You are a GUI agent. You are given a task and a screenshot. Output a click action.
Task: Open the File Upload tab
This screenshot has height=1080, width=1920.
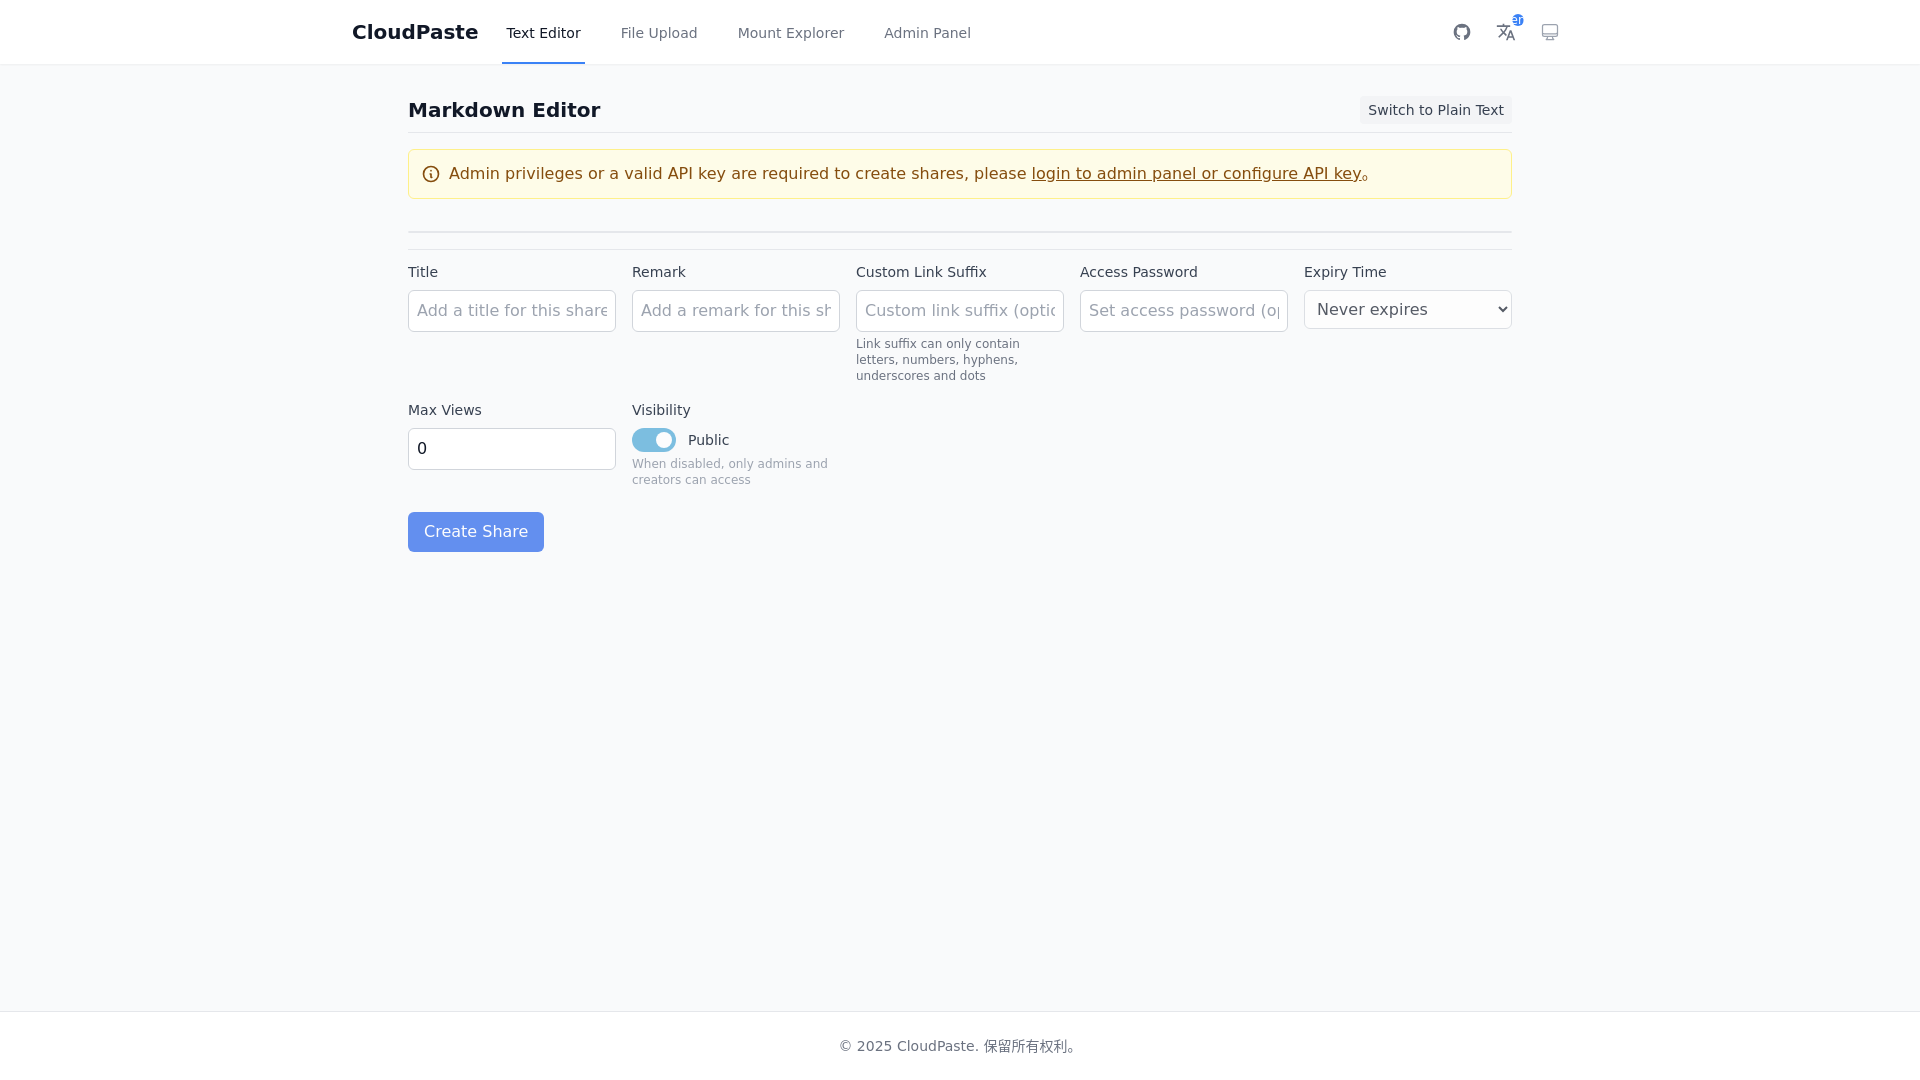tap(659, 33)
